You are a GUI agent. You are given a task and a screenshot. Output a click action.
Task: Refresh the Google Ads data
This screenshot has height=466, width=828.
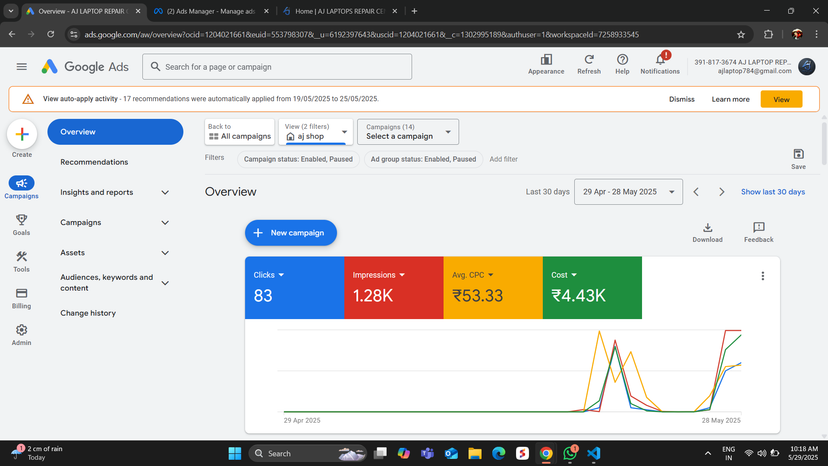coord(589,64)
